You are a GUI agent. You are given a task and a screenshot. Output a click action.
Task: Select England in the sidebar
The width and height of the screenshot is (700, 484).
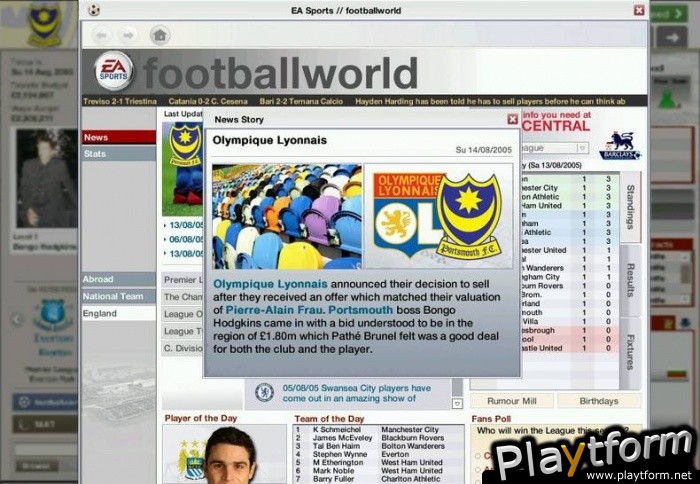point(119,314)
